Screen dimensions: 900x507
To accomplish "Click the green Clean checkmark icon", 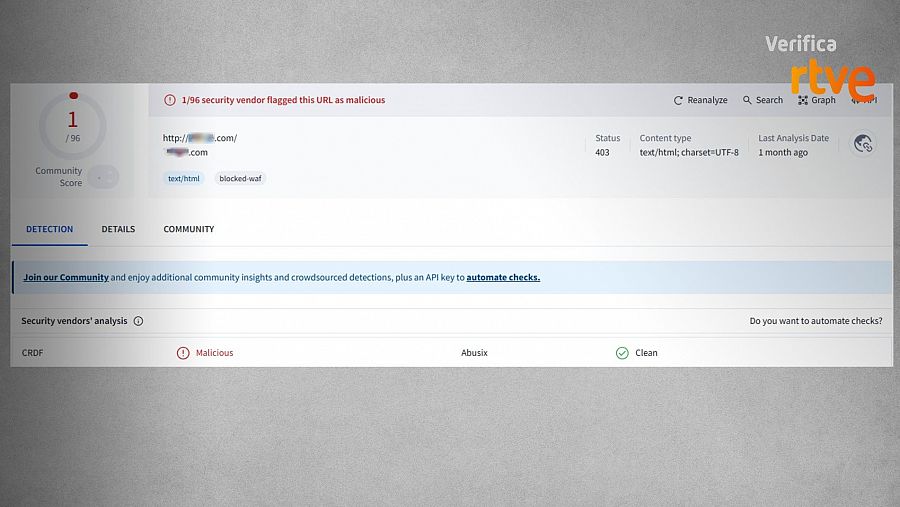I will pos(622,353).
